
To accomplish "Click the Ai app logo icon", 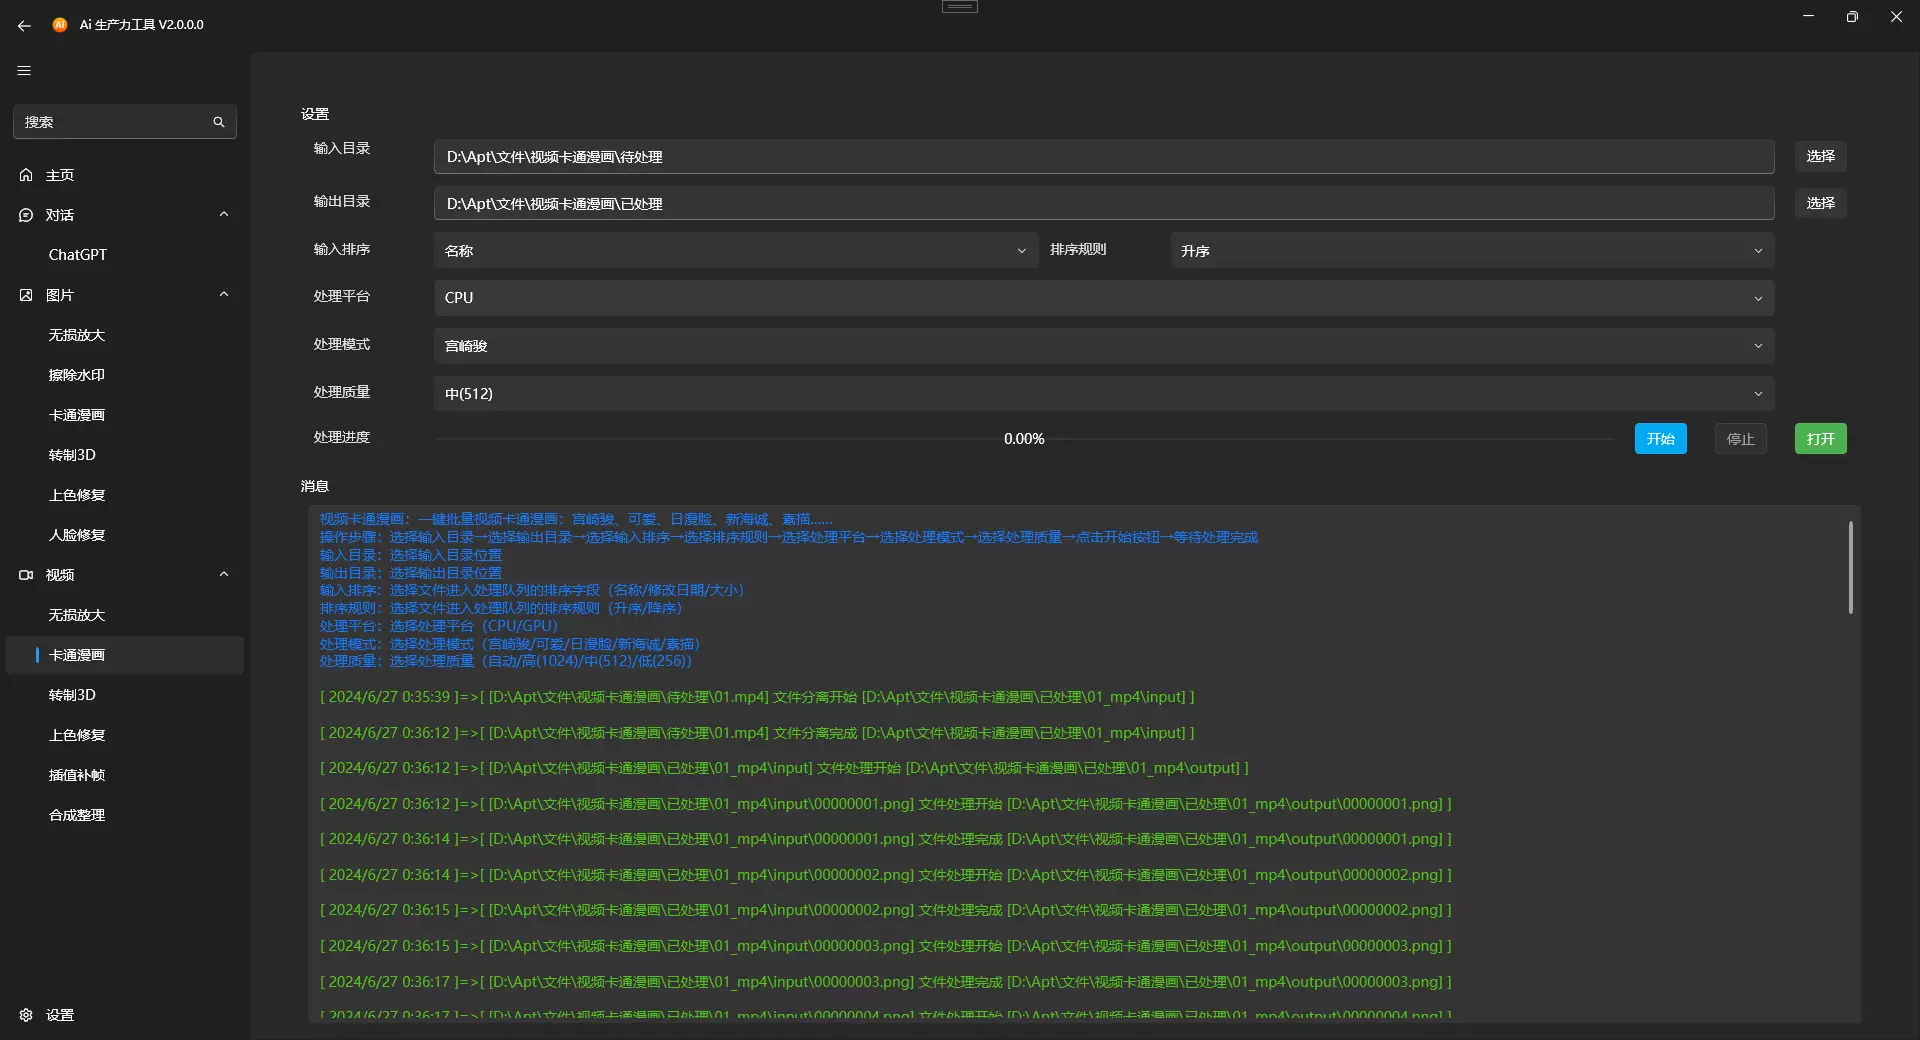I will [x=60, y=25].
